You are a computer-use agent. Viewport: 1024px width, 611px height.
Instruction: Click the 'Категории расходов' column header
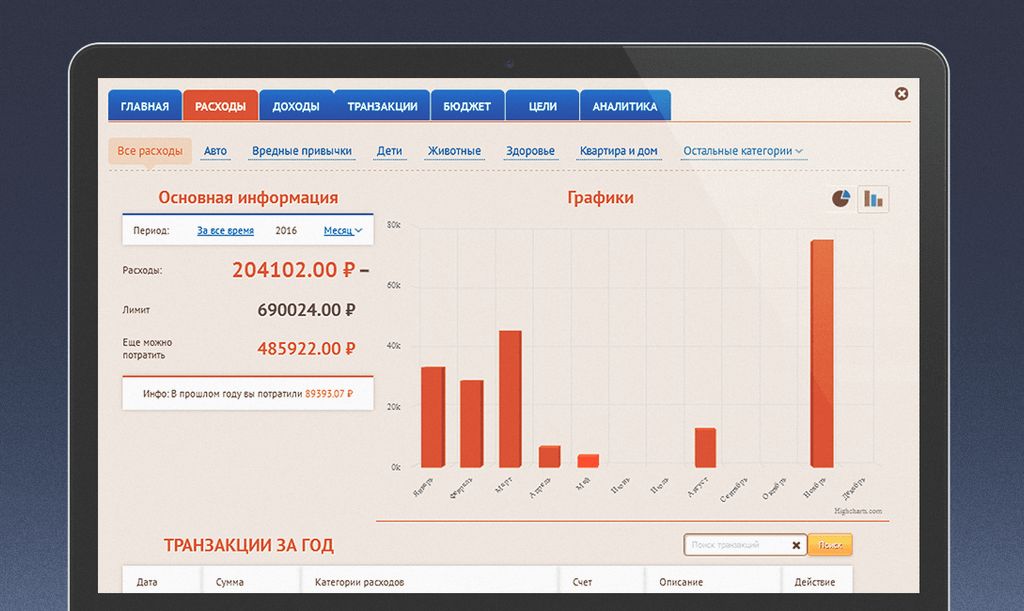[x=359, y=582]
